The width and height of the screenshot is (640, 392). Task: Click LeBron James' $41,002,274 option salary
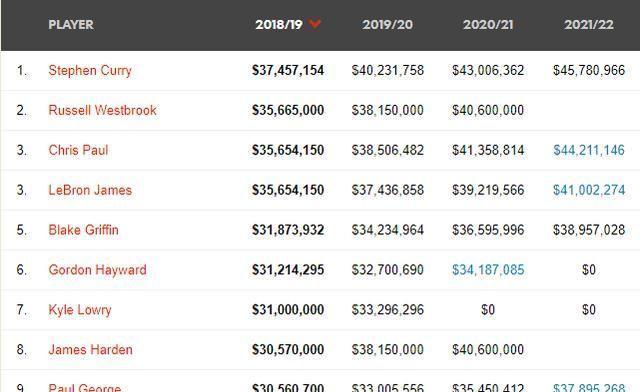click(589, 190)
